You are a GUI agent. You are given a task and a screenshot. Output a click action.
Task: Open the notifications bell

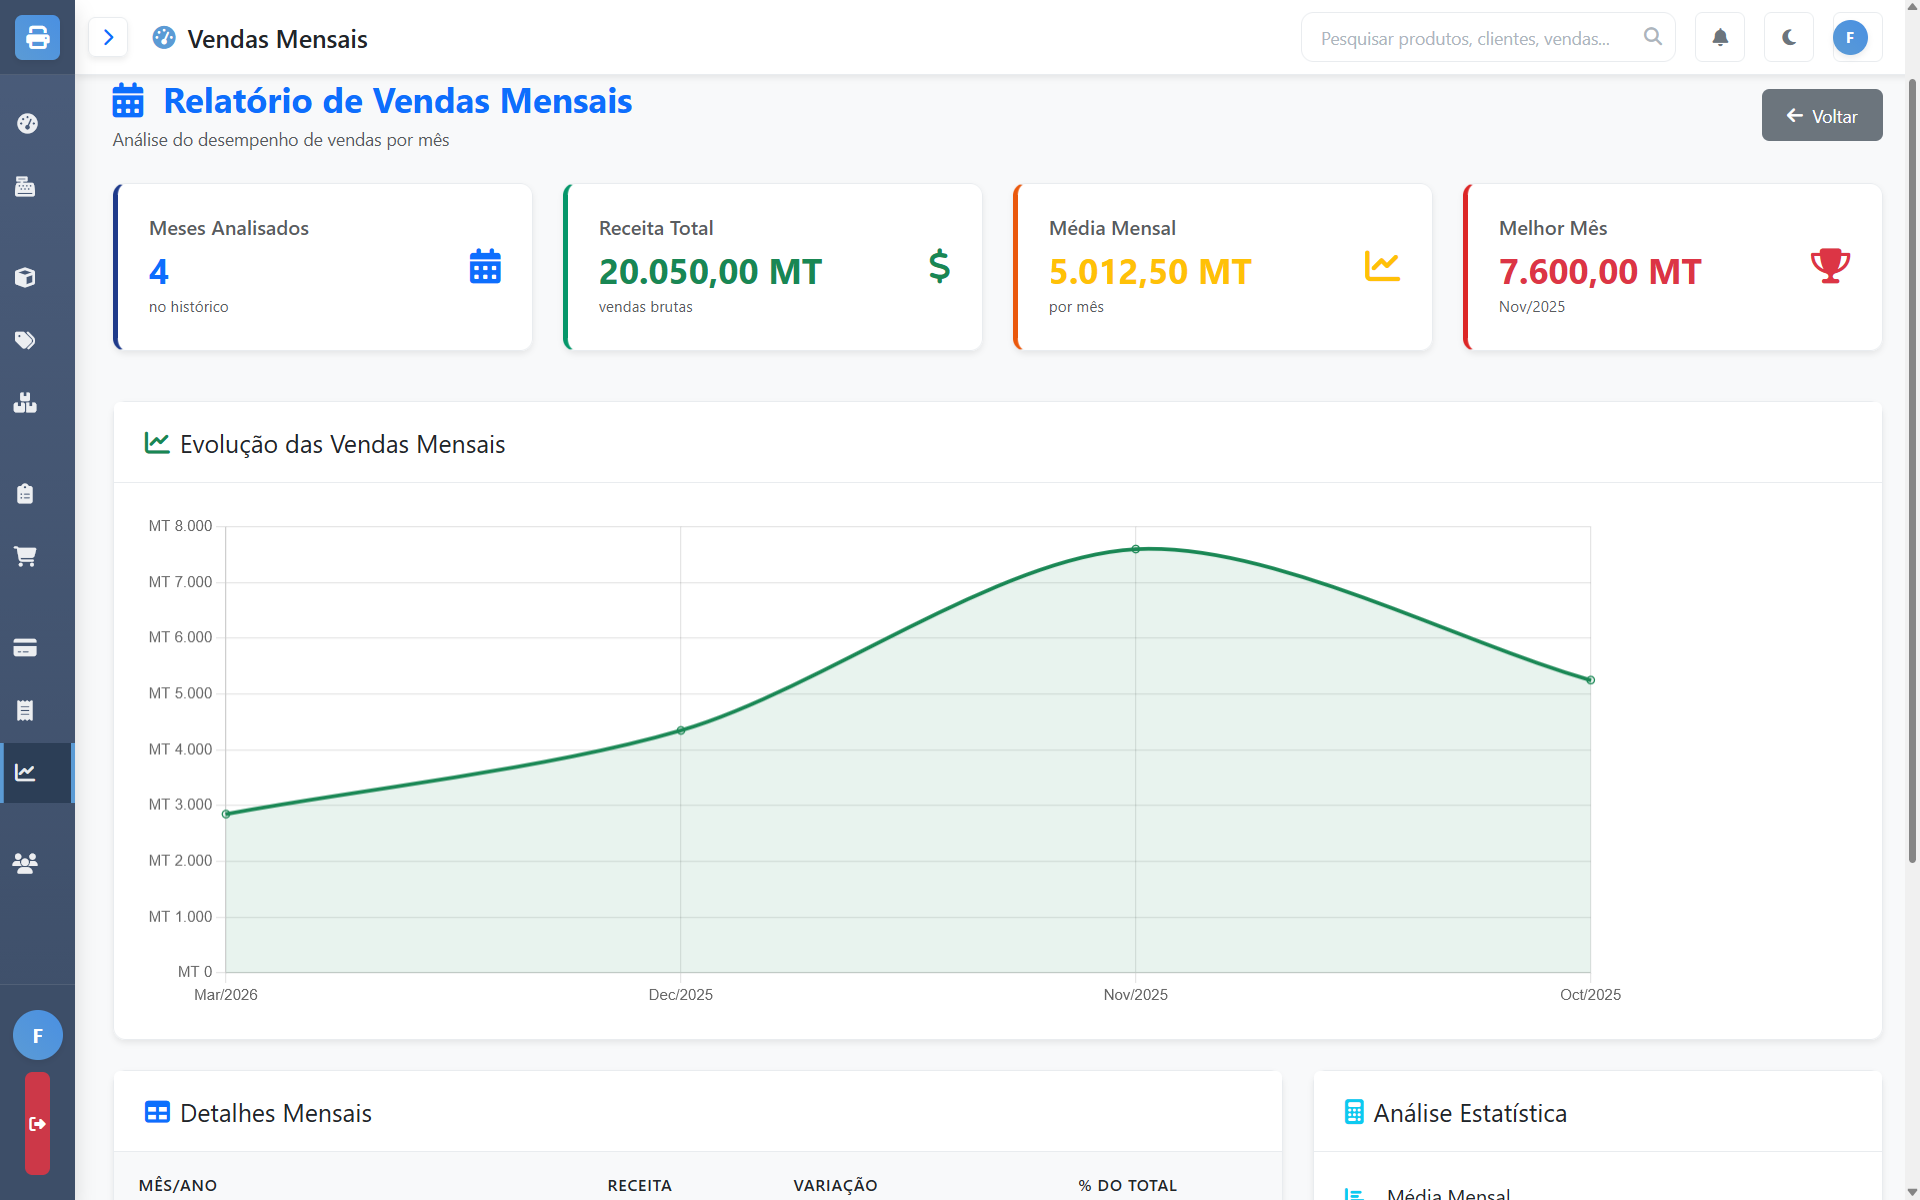point(1720,38)
